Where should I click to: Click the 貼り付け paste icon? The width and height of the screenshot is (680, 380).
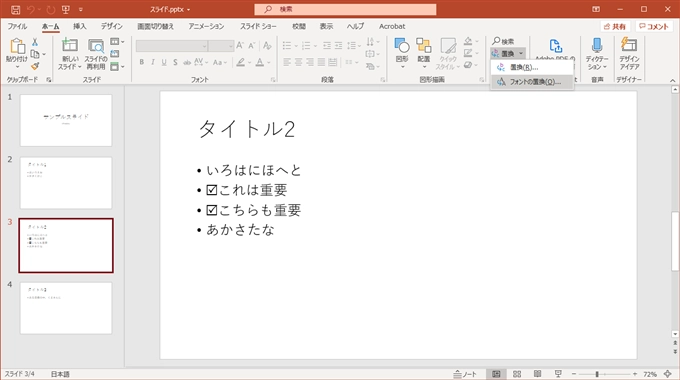pos(17,47)
